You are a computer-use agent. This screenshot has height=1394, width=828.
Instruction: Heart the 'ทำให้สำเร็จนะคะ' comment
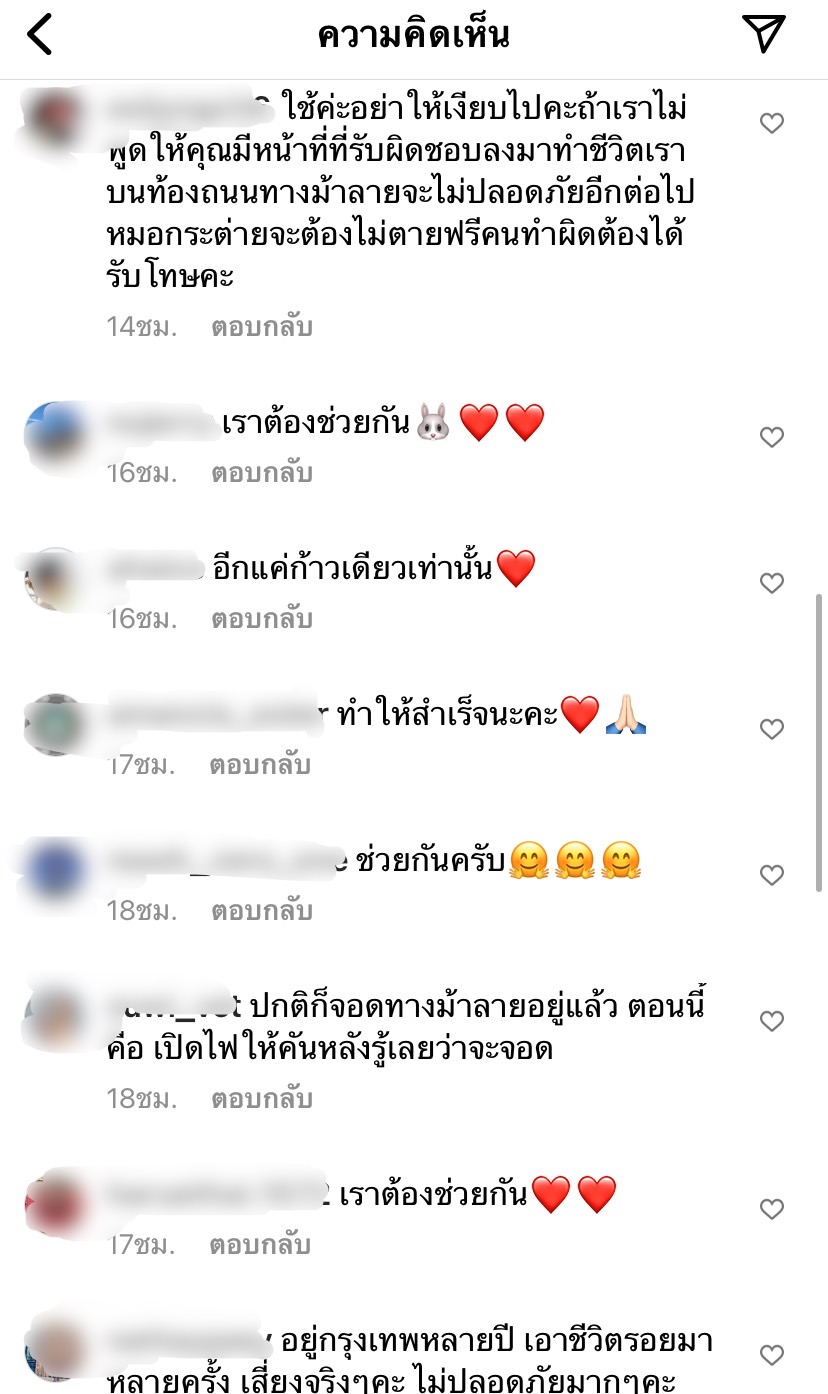[771, 729]
